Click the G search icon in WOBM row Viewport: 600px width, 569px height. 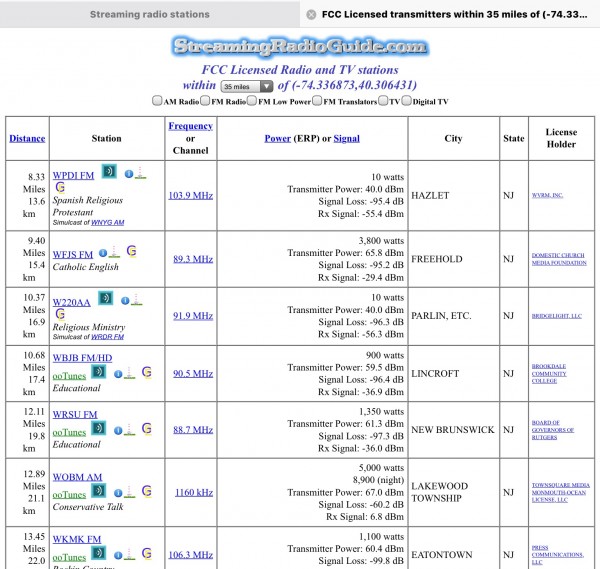tap(147, 491)
